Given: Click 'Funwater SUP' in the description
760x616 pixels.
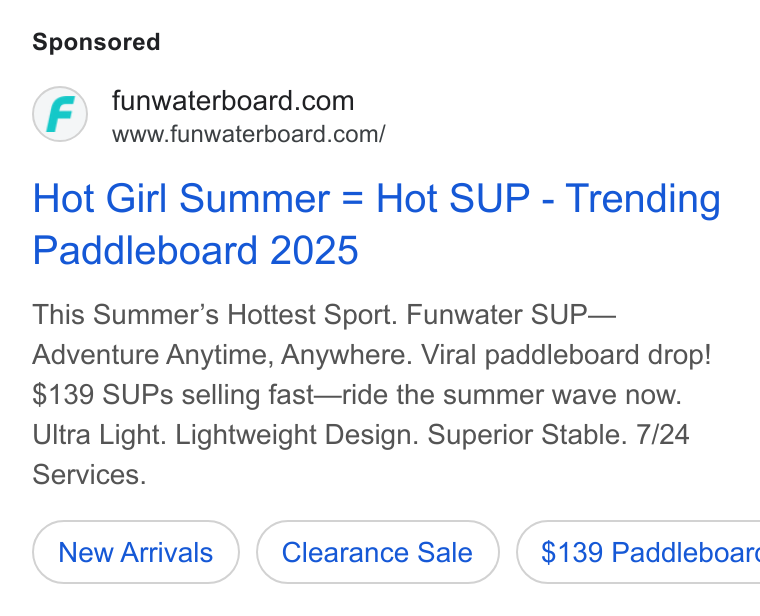Looking at the screenshot, I should pos(497,315).
